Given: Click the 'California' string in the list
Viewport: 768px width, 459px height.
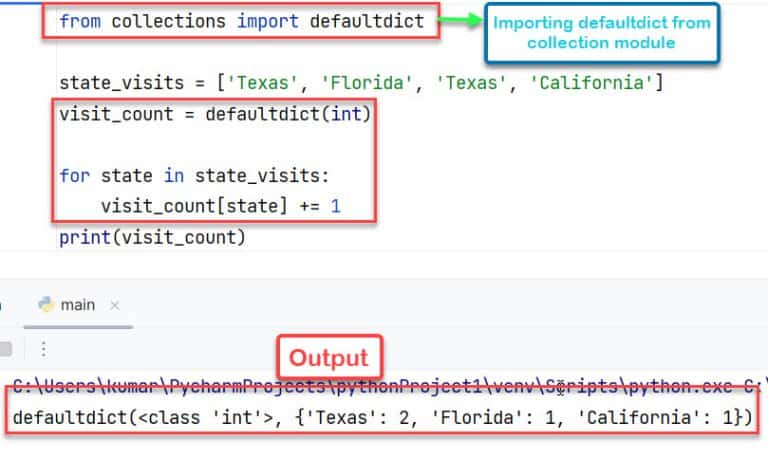Looking at the screenshot, I should [592, 83].
